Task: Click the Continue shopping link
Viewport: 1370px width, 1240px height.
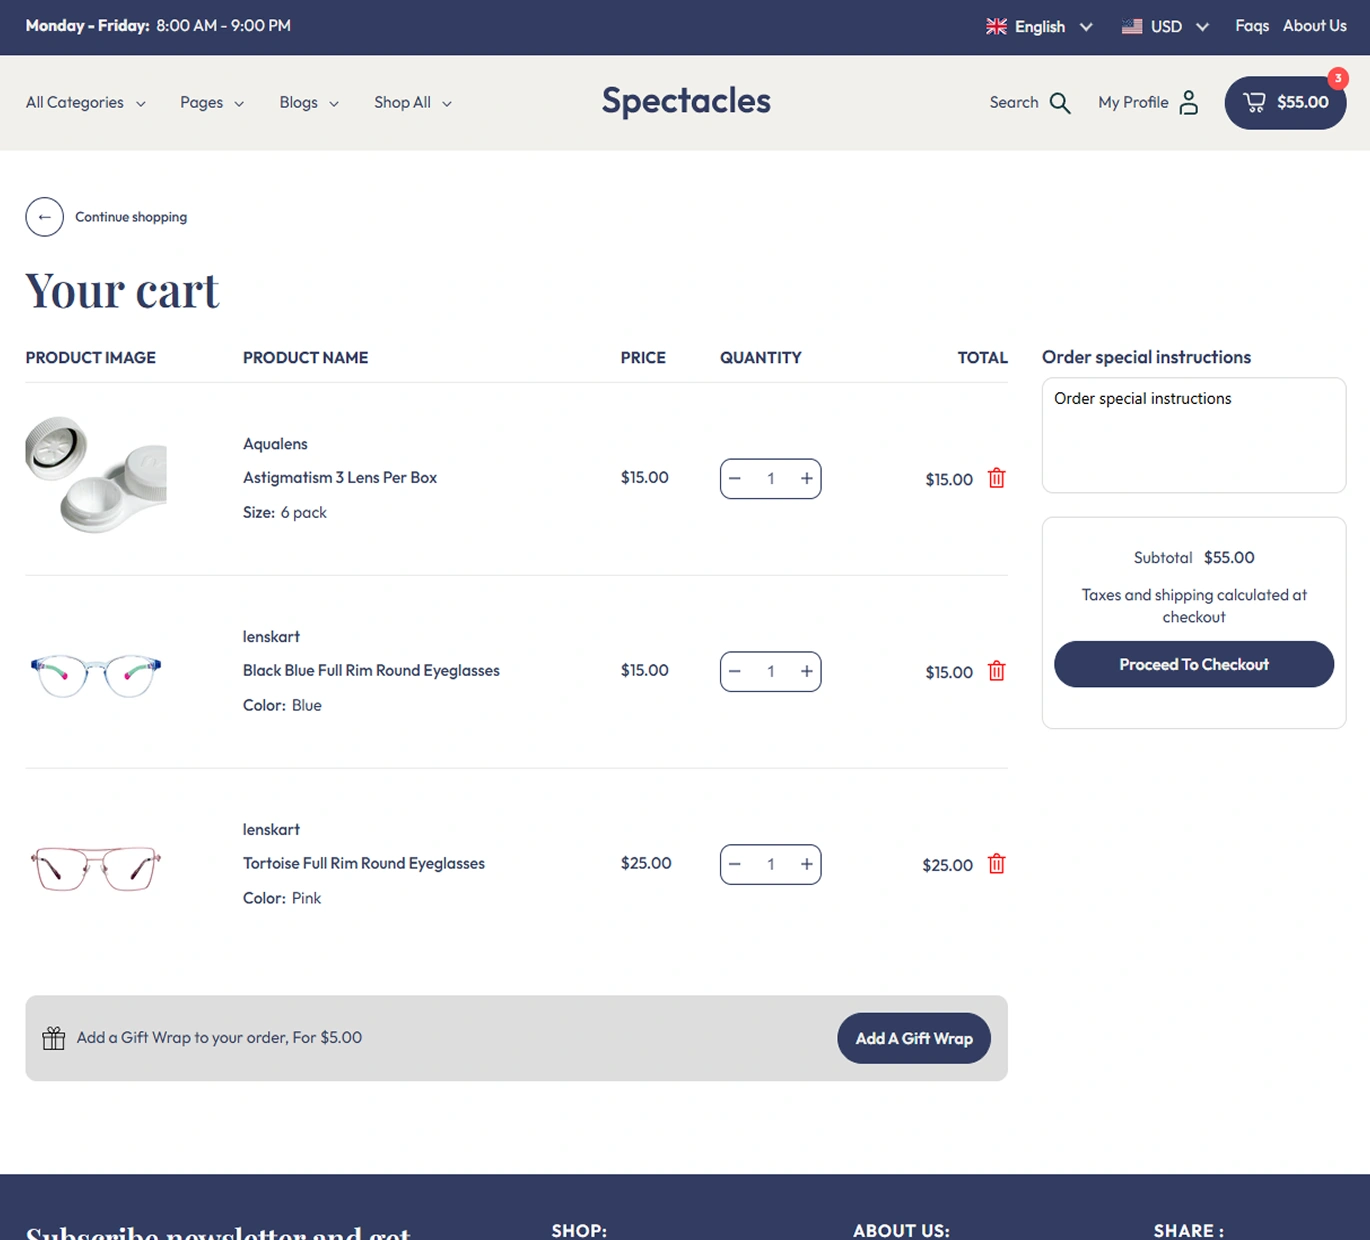Action: tap(131, 217)
